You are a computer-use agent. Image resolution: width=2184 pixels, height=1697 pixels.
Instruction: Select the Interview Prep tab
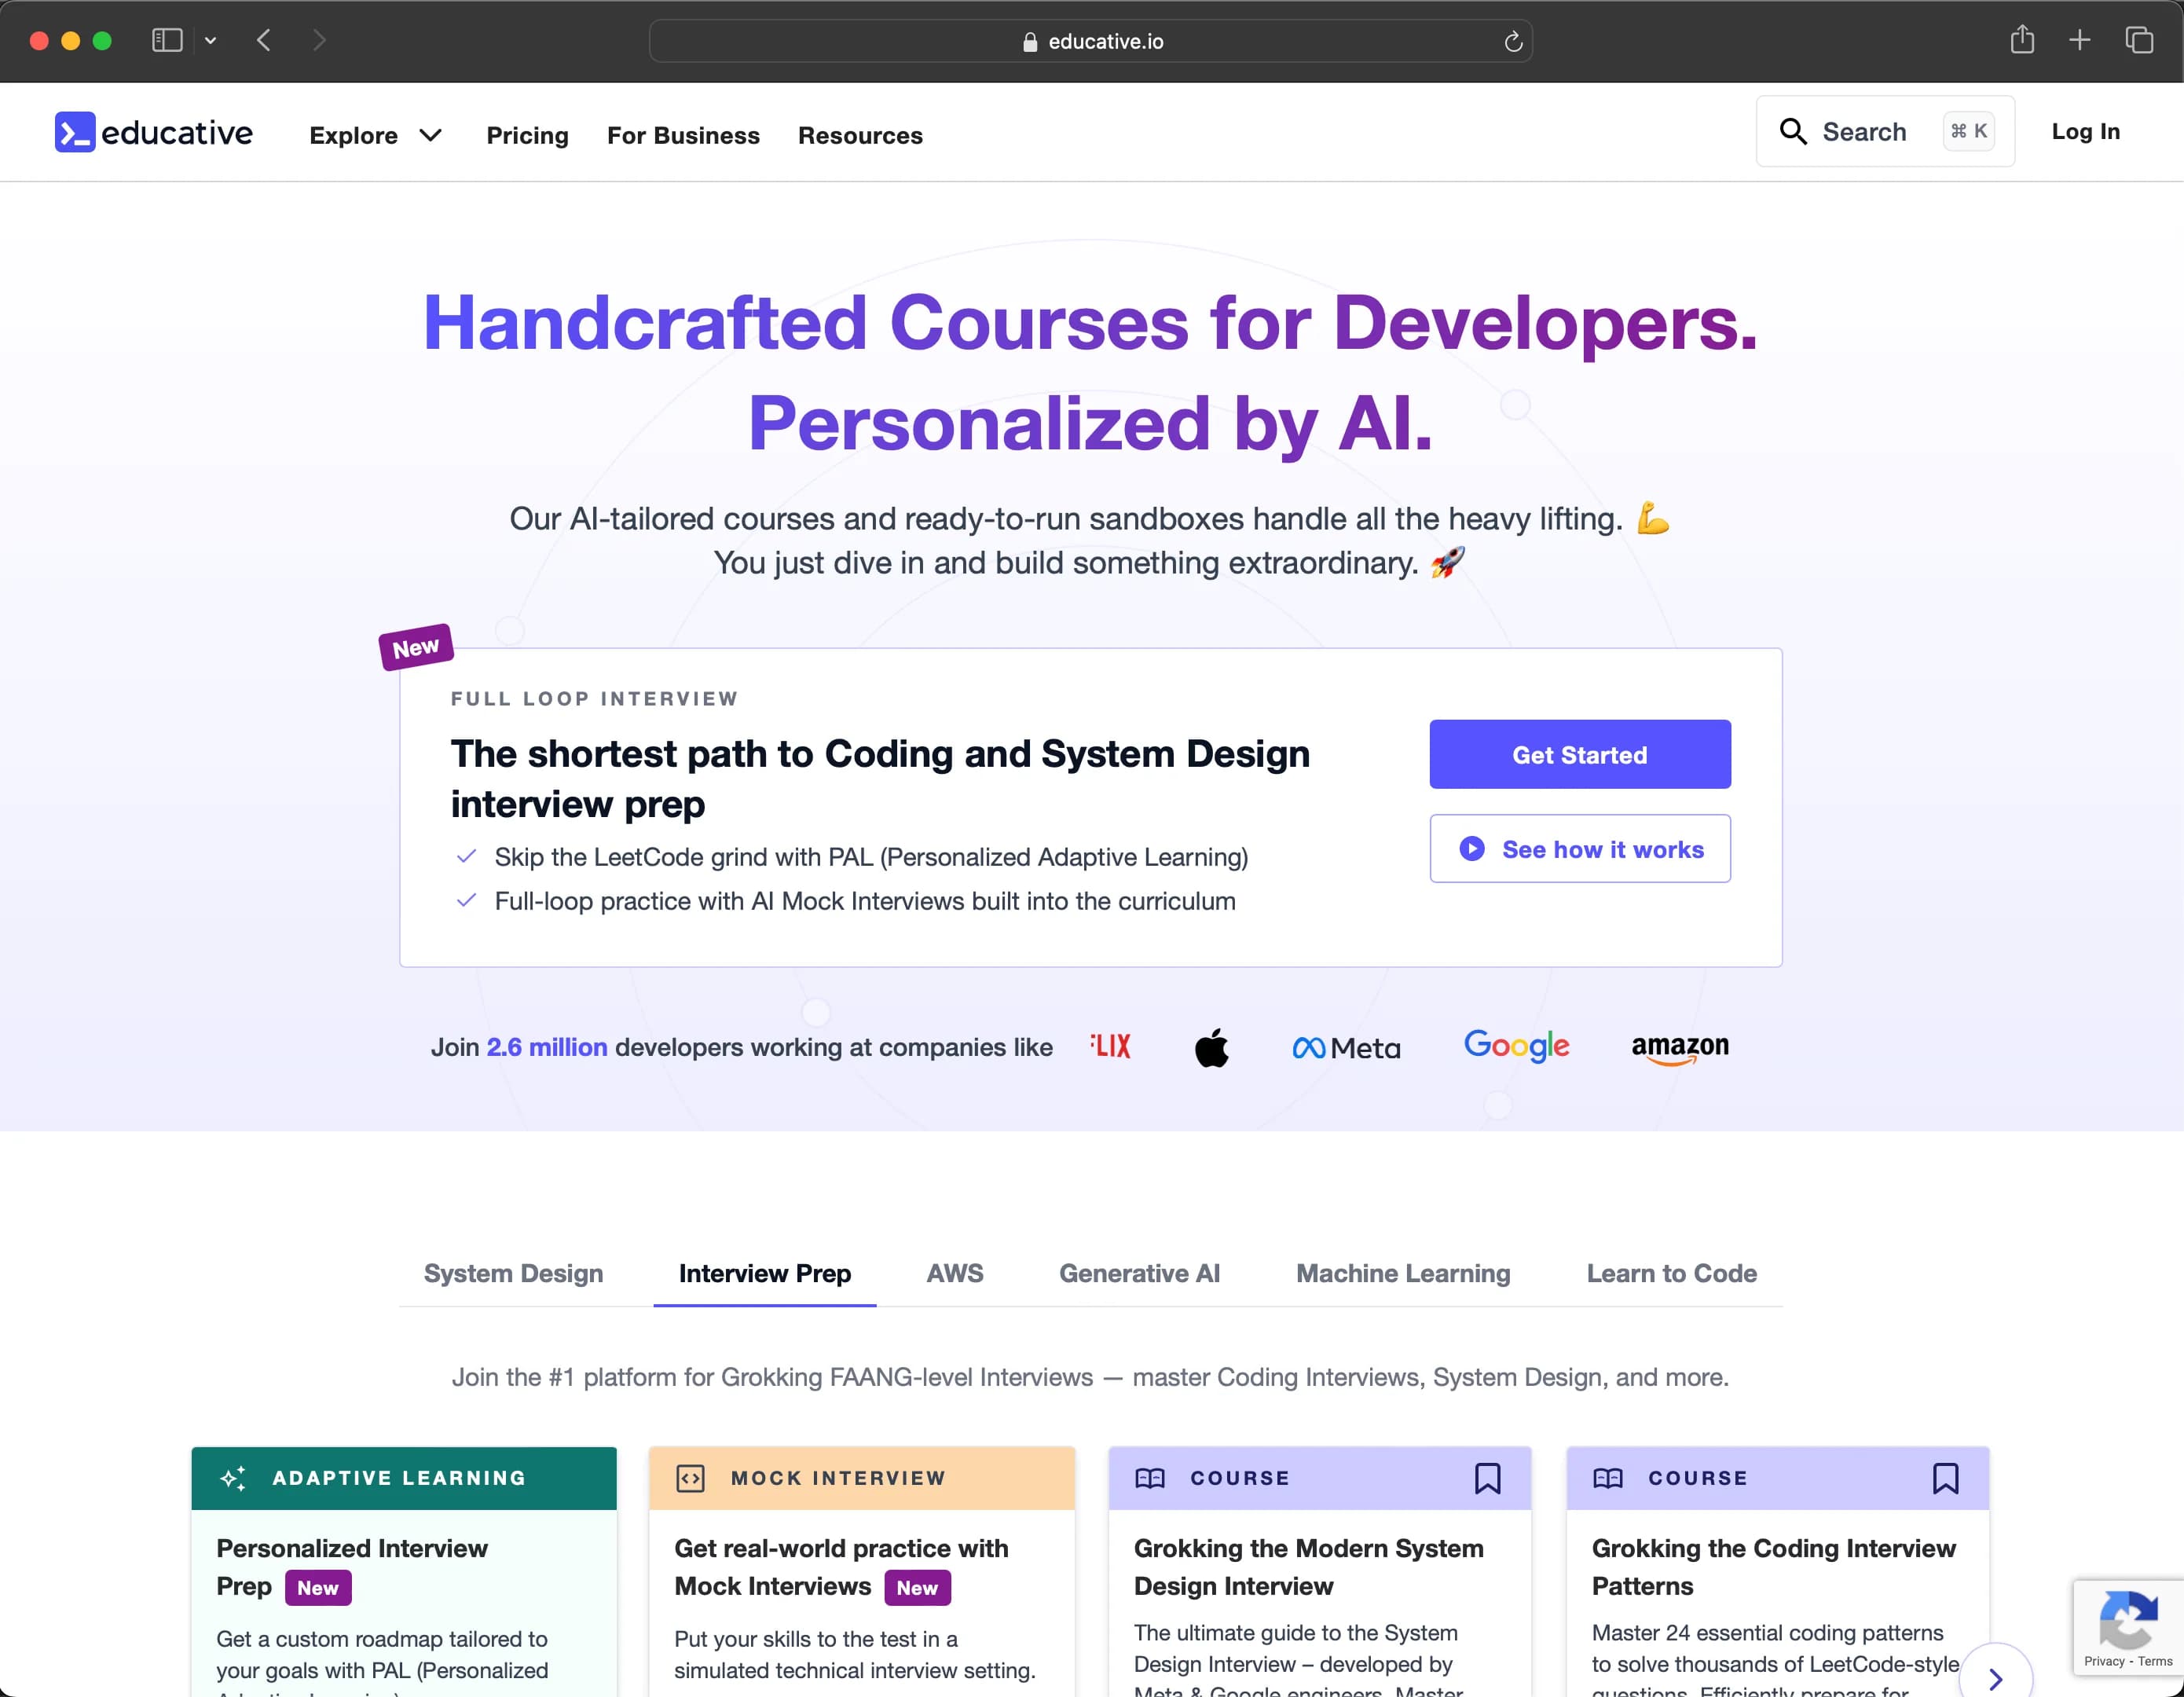[766, 1274]
